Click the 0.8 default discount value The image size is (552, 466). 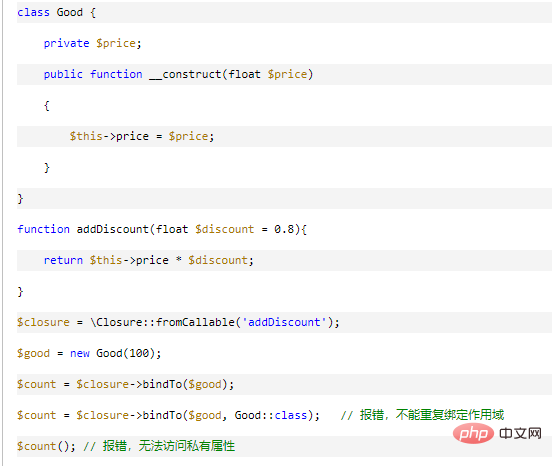pos(284,229)
